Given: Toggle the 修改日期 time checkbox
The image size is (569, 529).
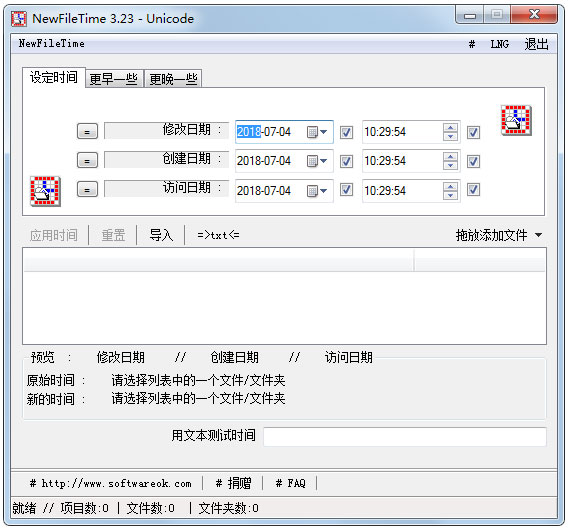Looking at the screenshot, I should (473, 132).
